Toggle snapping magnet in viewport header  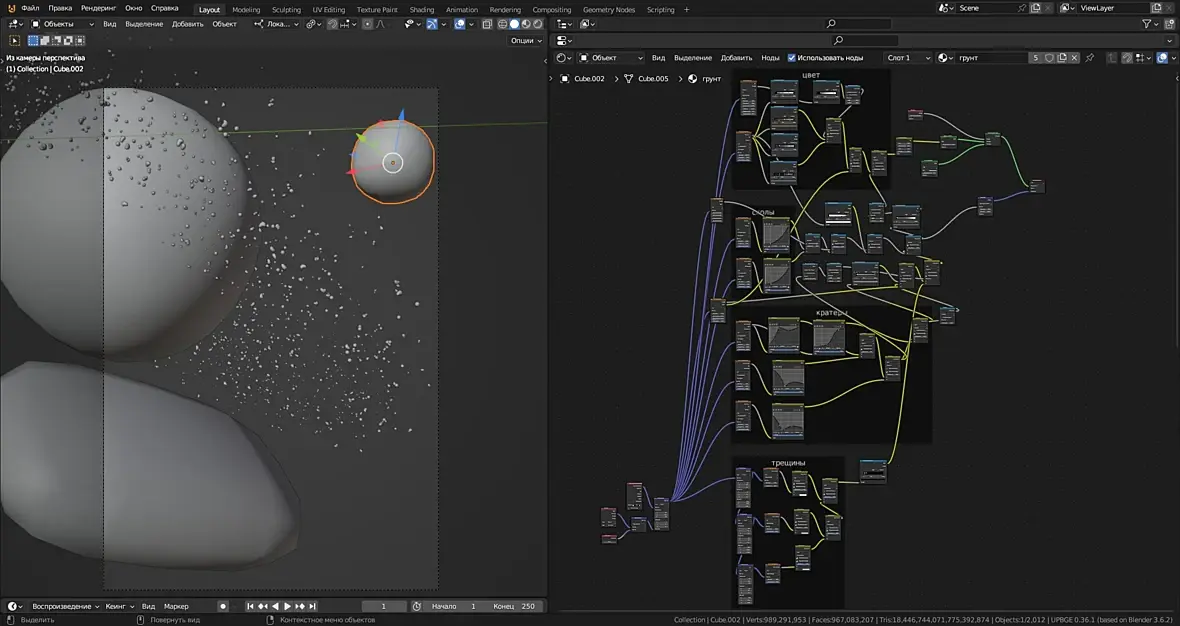(x=333, y=24)
